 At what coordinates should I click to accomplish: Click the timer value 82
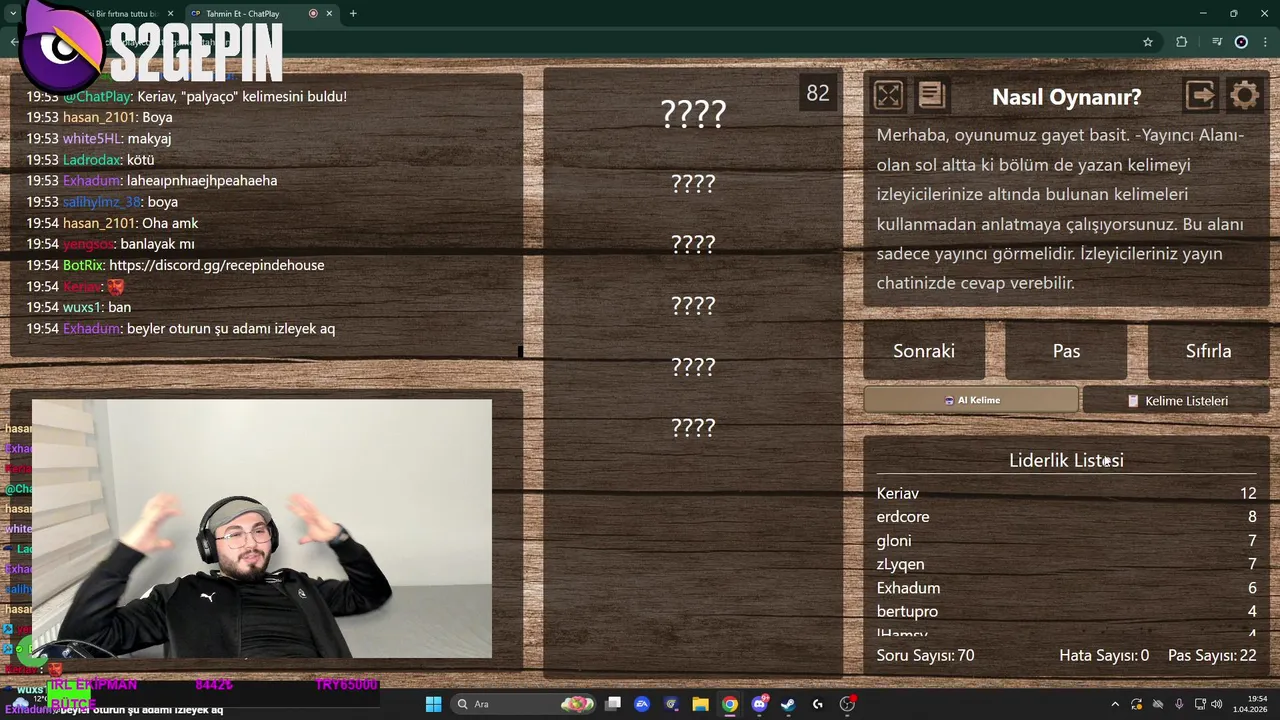coord(818,93)
